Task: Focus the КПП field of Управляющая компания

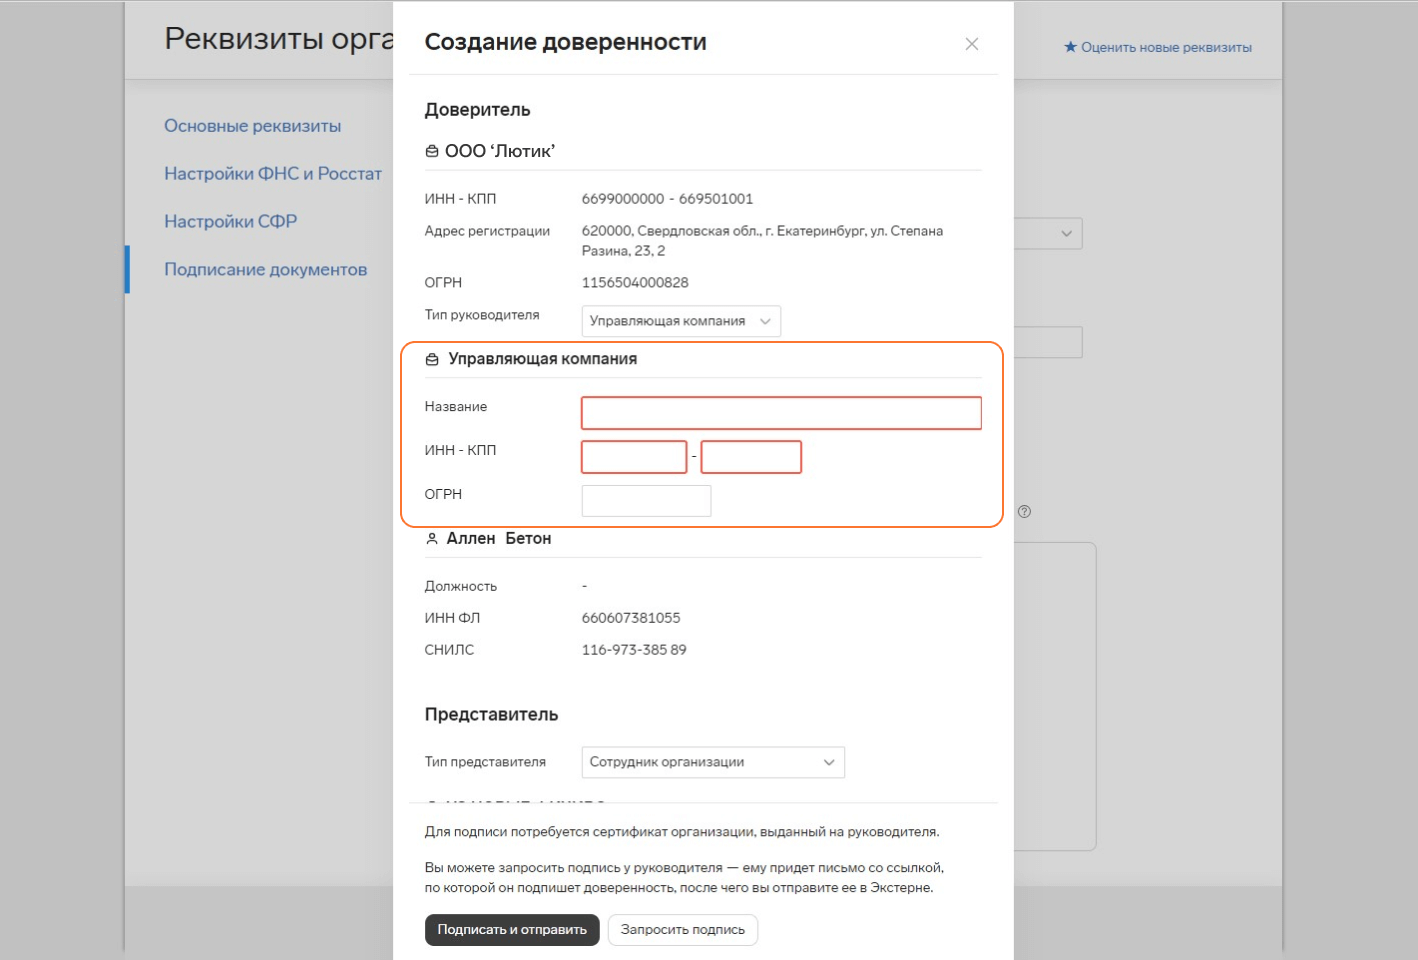Action: (751, 457)
